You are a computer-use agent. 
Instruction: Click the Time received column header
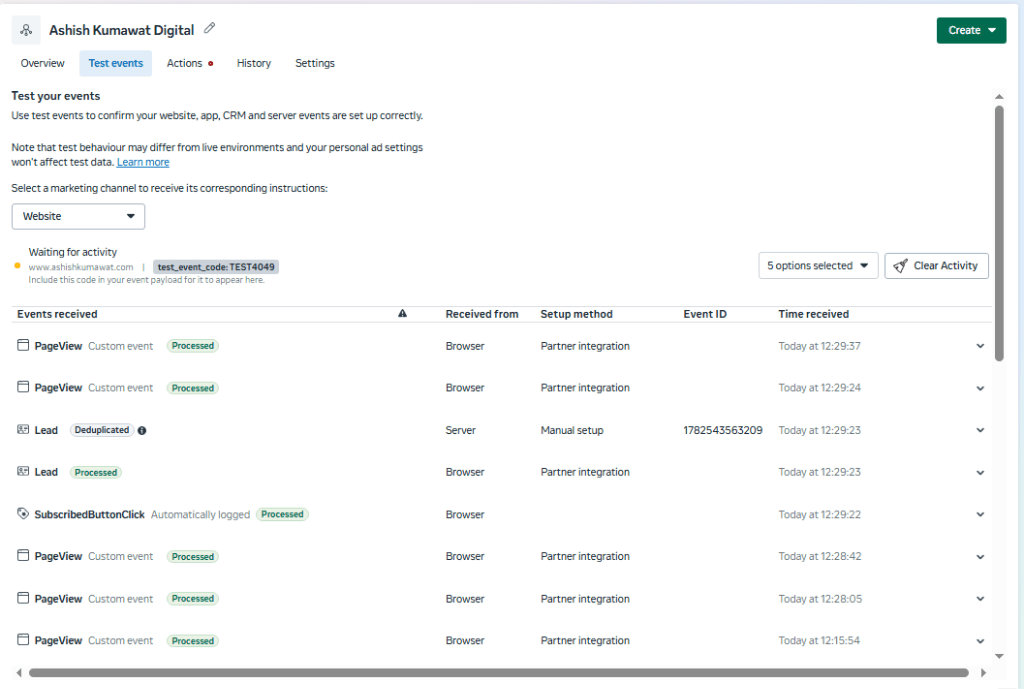(814, 314)
